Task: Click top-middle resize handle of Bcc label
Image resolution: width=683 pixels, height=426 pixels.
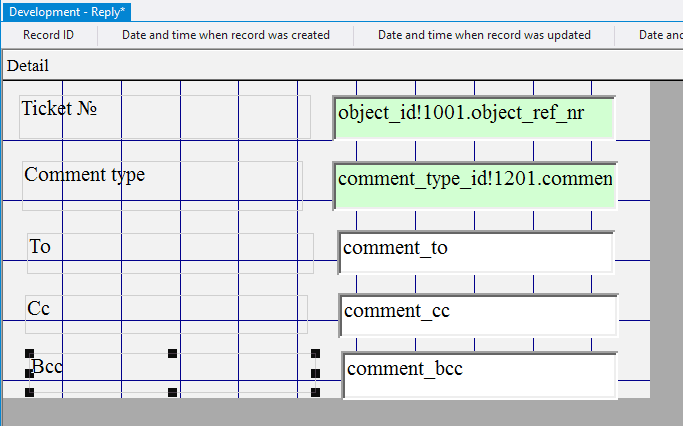Action: [x=173, y=354]
